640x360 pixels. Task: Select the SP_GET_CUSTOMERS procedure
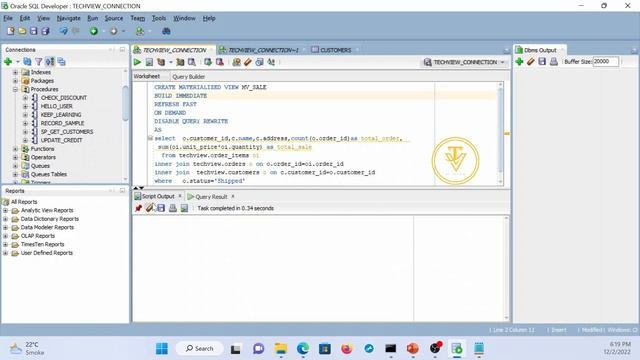(x=67, y=132)
